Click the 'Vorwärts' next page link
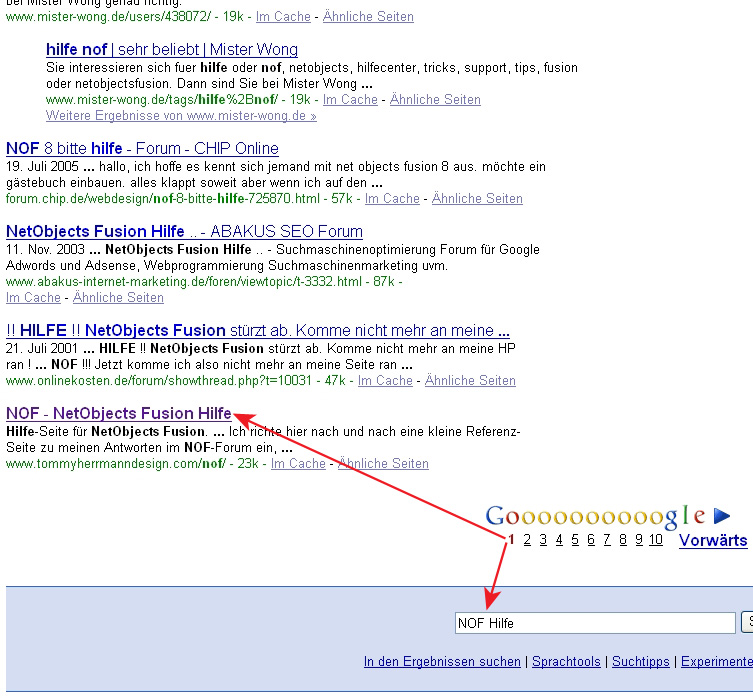This screenshot has width=753, height=698. pyautogui.click(x=712, y=540)
